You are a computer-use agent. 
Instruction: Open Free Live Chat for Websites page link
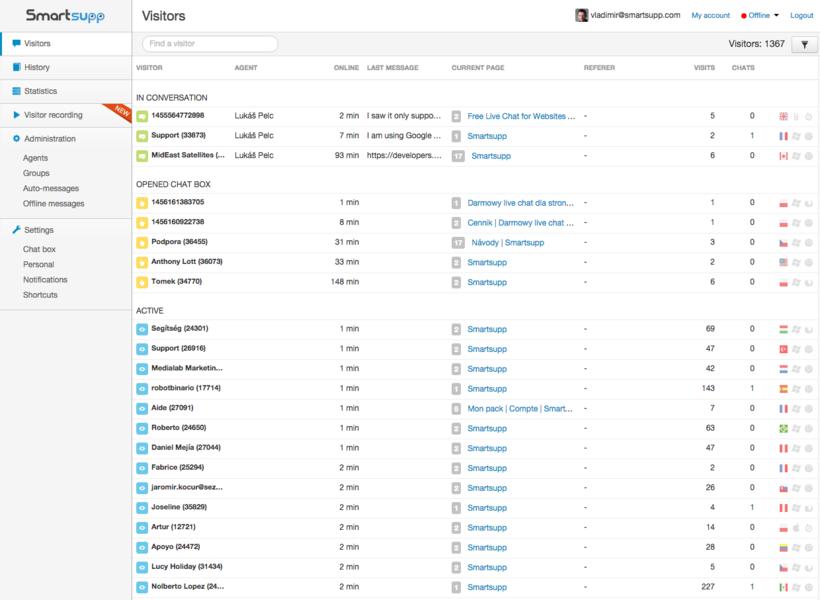pos(521,117)
